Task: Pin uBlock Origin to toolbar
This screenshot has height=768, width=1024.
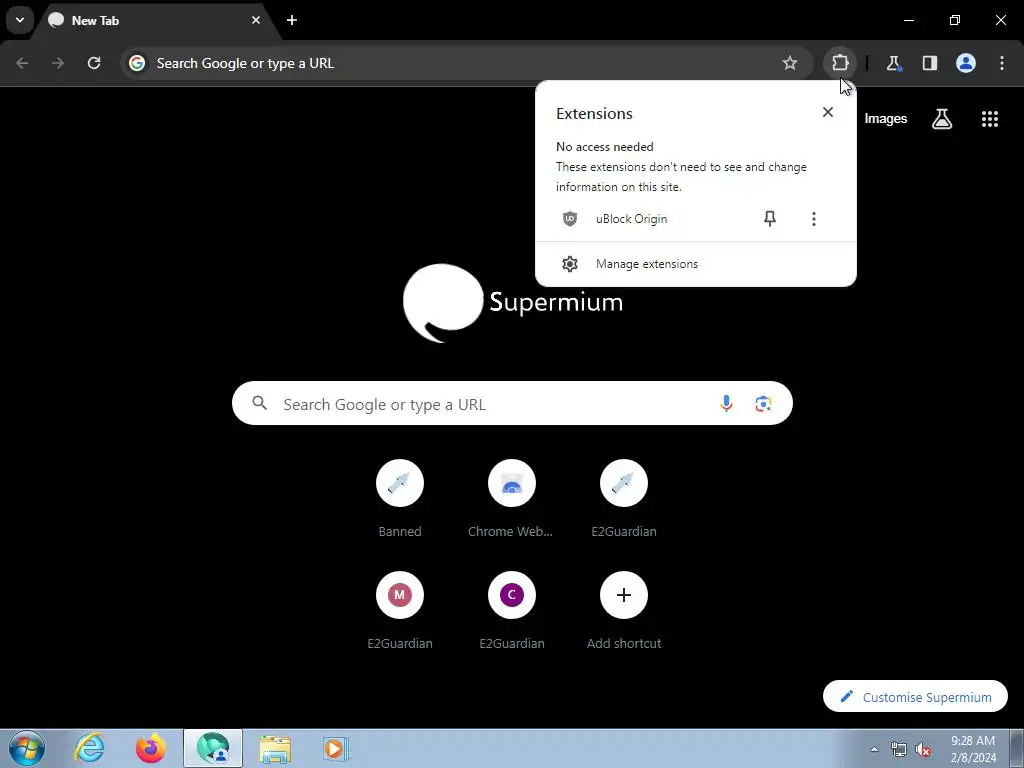Action: point(770,219)
